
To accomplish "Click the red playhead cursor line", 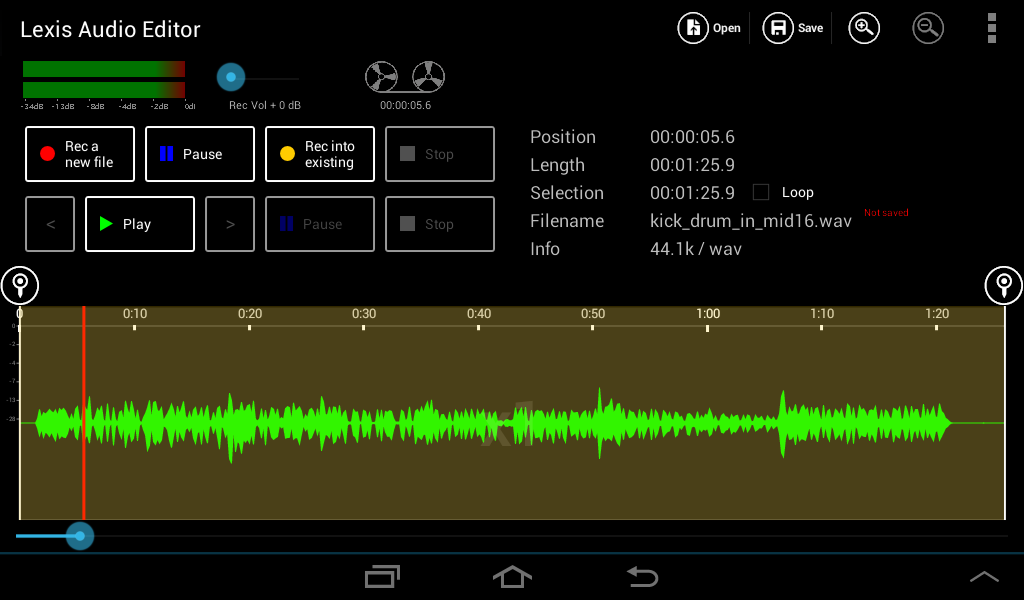I will (84, 413).
